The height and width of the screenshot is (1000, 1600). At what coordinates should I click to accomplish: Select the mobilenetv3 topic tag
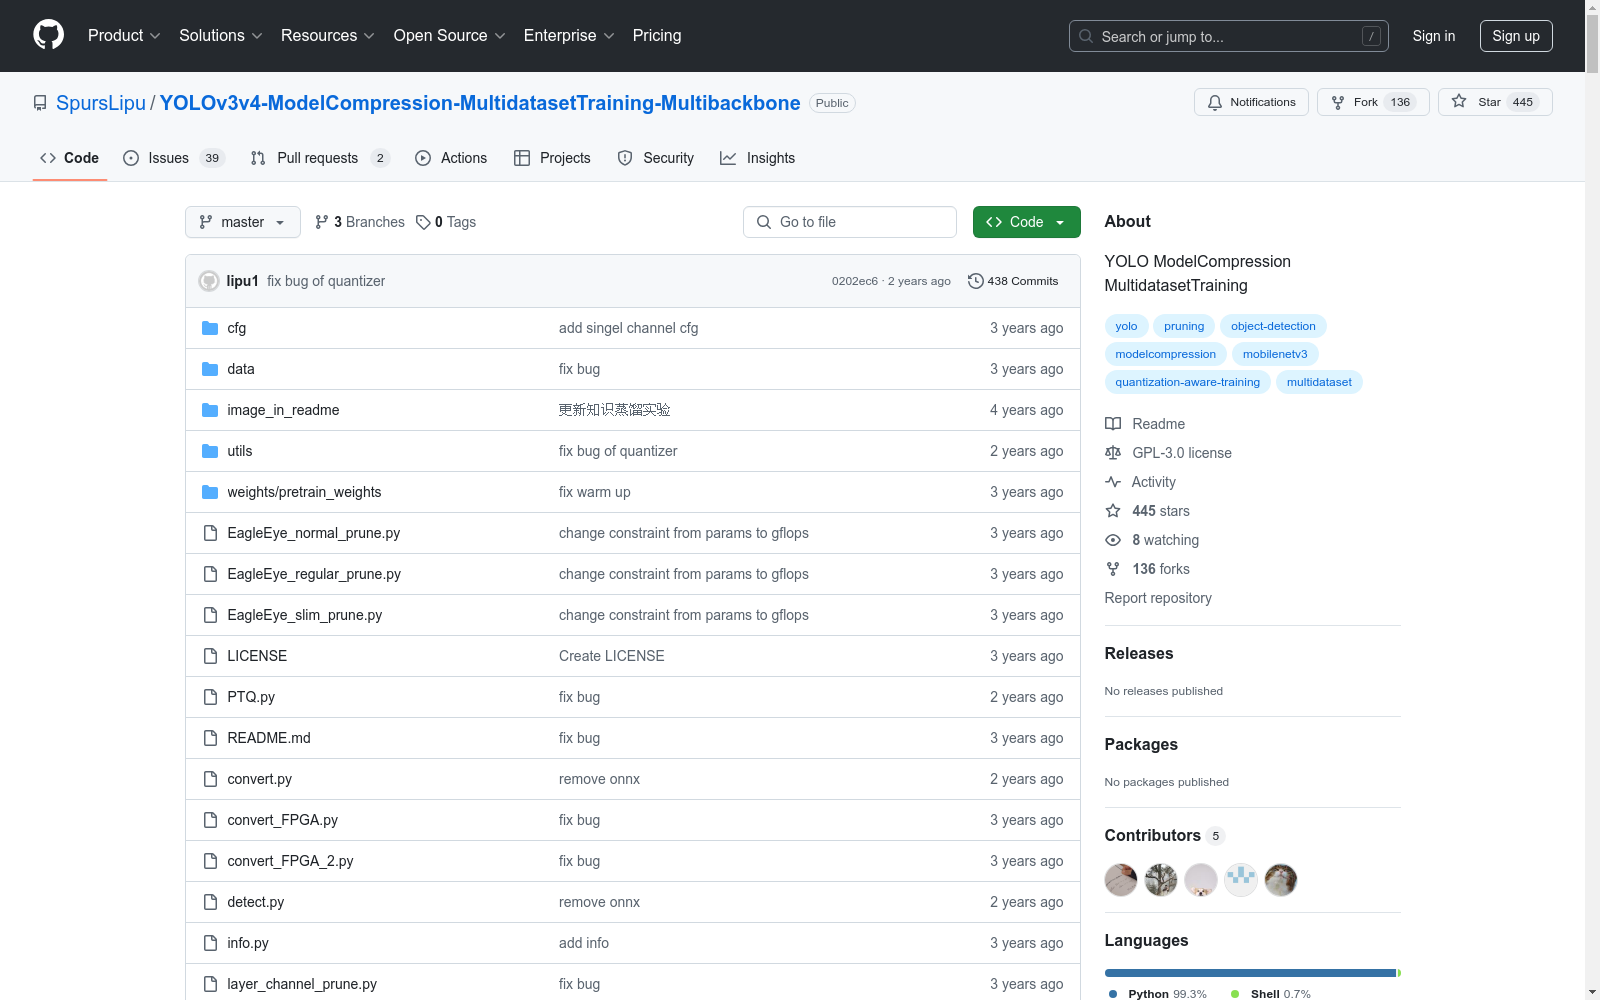[1275, 354]
